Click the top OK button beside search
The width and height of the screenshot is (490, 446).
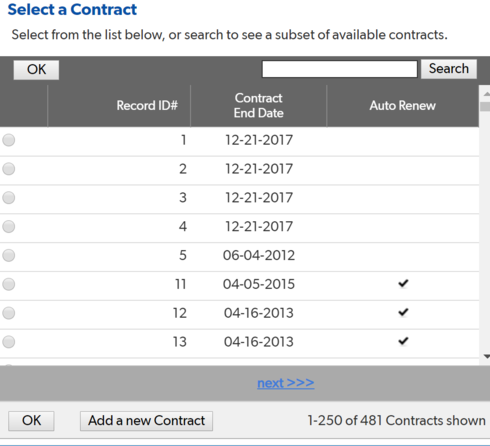pyautogui.click(x=36, y=70)
